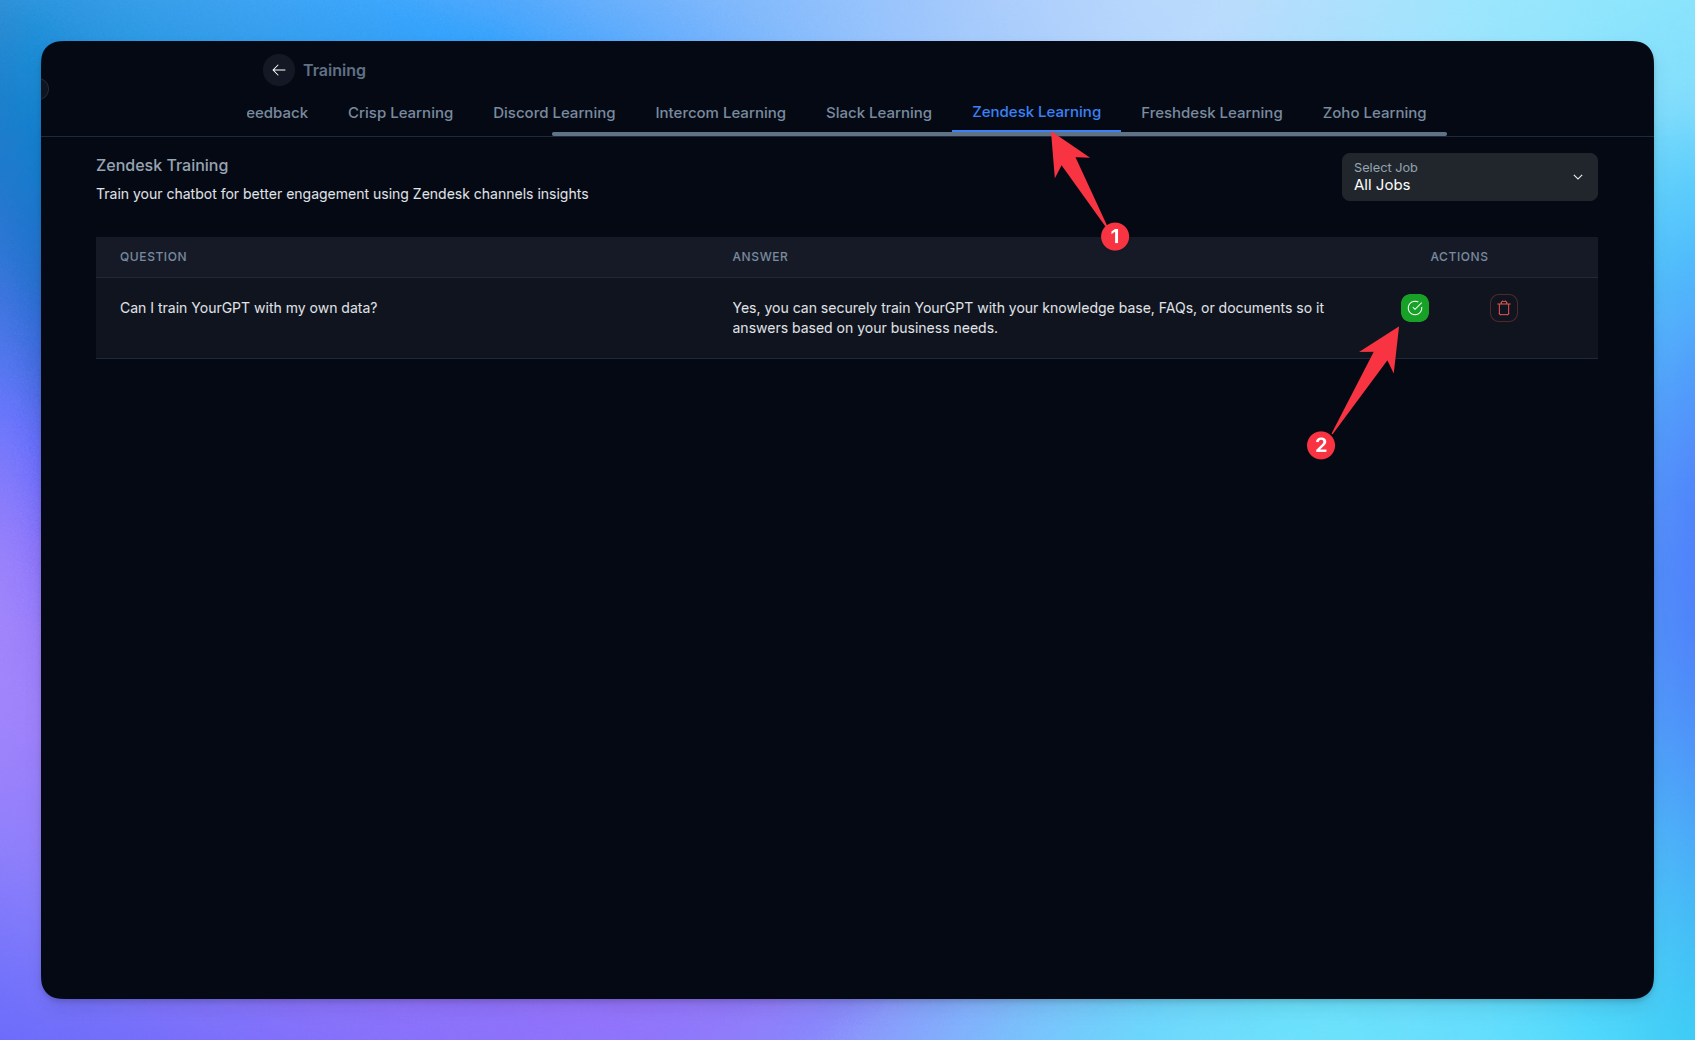Go to the Intercom Learning tab
1695x1040 pixels.
[x=720, y=113]
